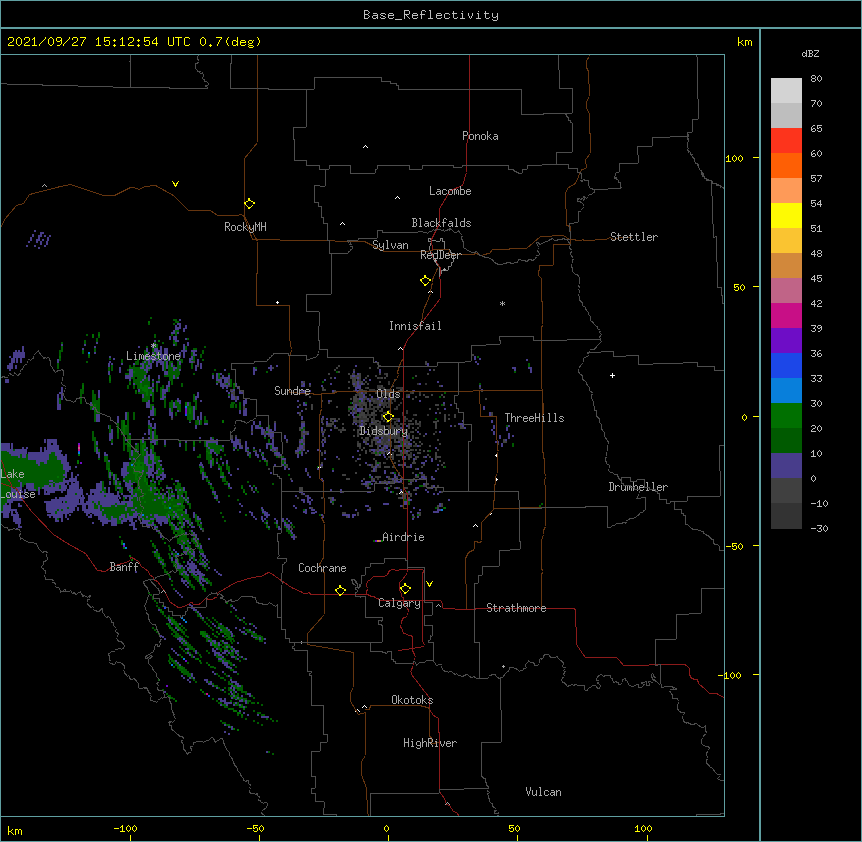Click the RockyMH town label

[245, 227]
